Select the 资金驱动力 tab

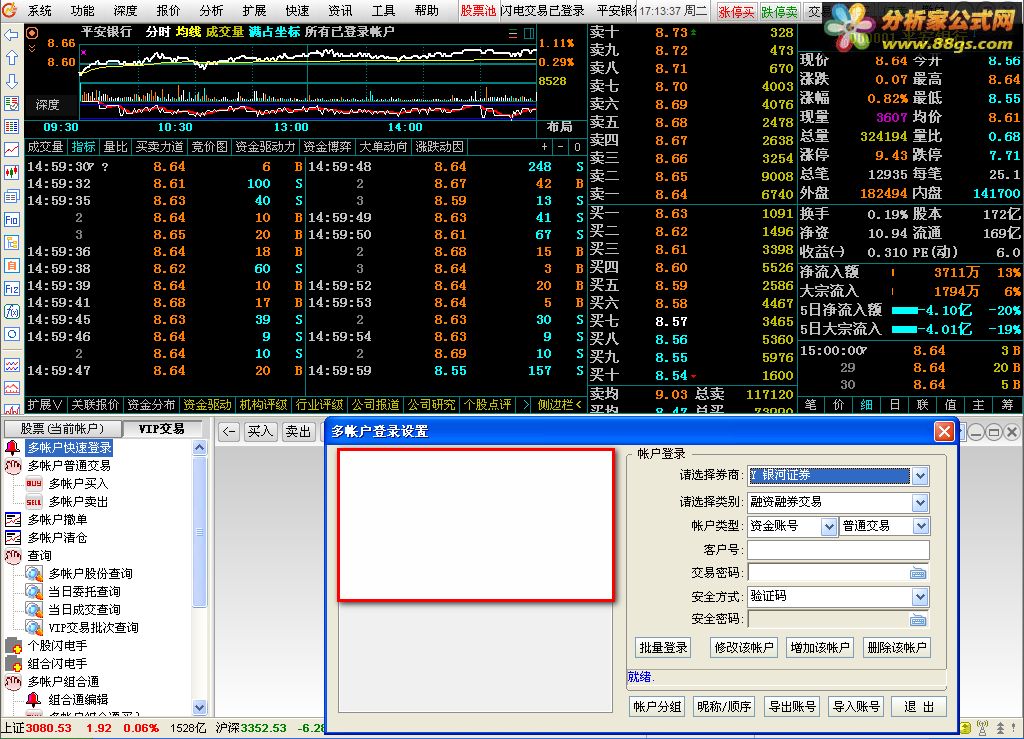[265, 147]
